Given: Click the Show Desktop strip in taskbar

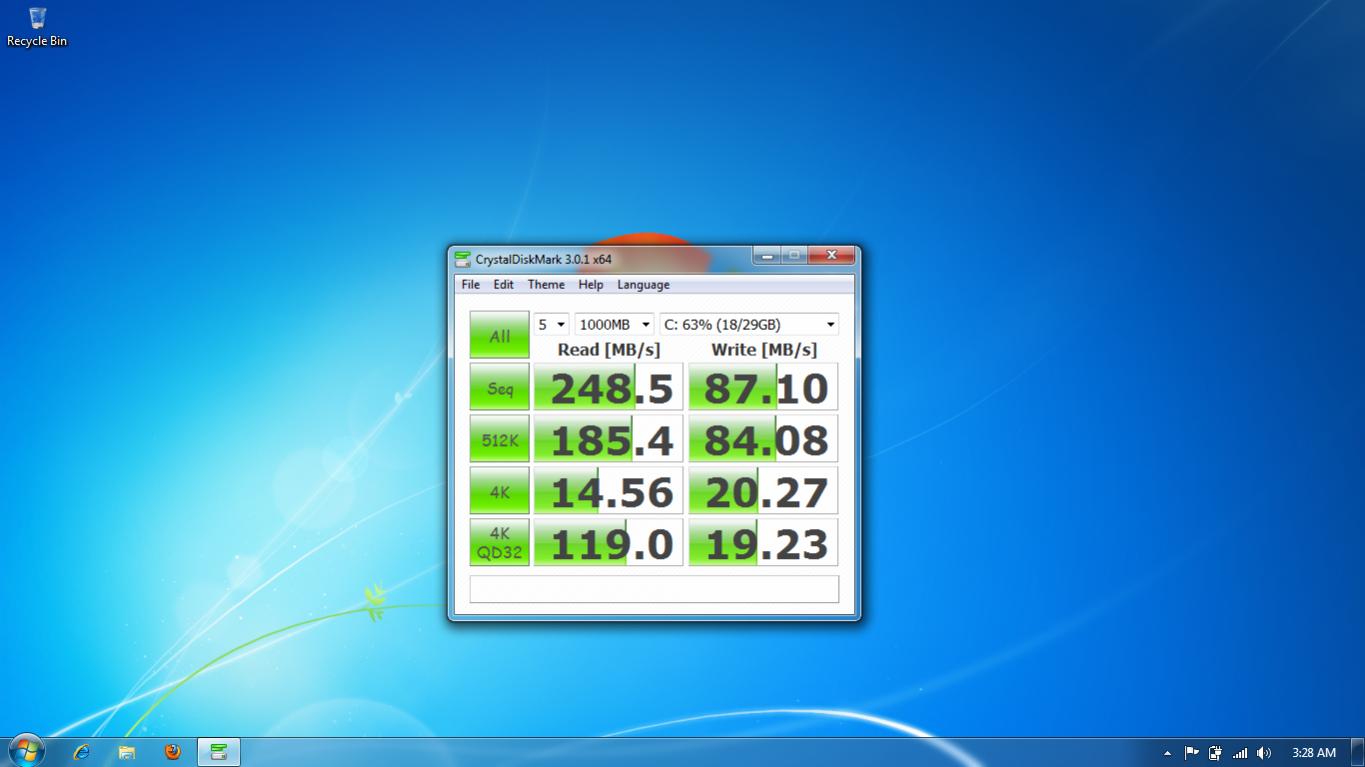Looking at the screenshot, I should tap(1358, 752).
